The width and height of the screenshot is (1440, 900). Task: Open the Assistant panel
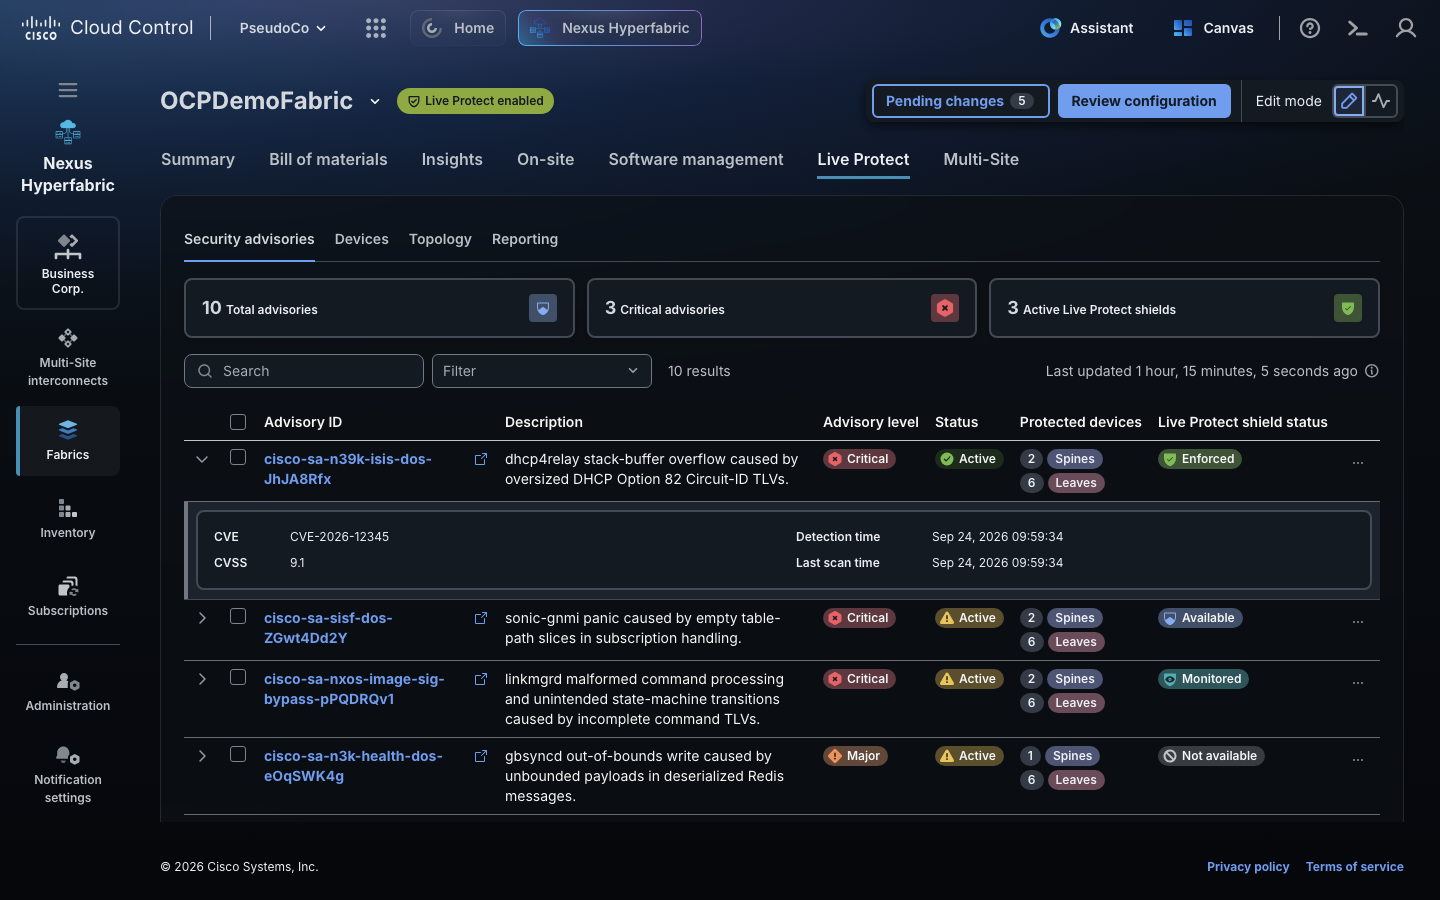(x=1087, y=28)
